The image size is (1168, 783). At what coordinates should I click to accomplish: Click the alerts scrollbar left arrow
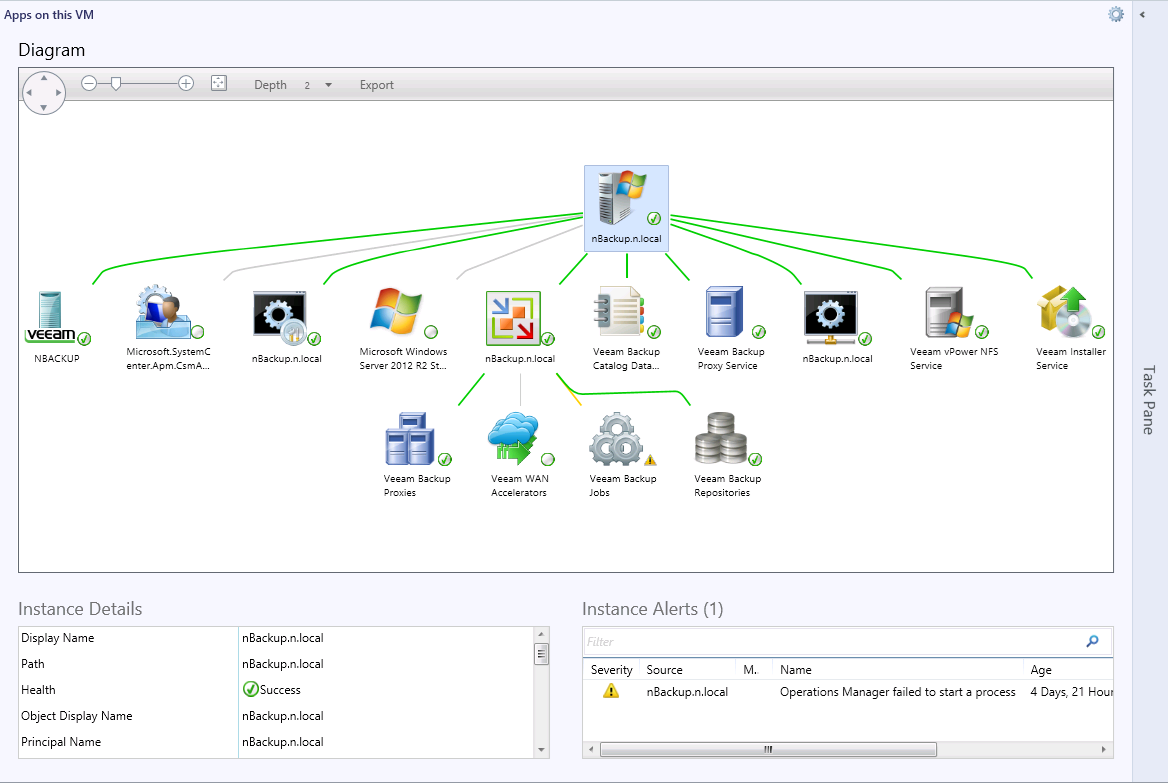coord(591,749)
